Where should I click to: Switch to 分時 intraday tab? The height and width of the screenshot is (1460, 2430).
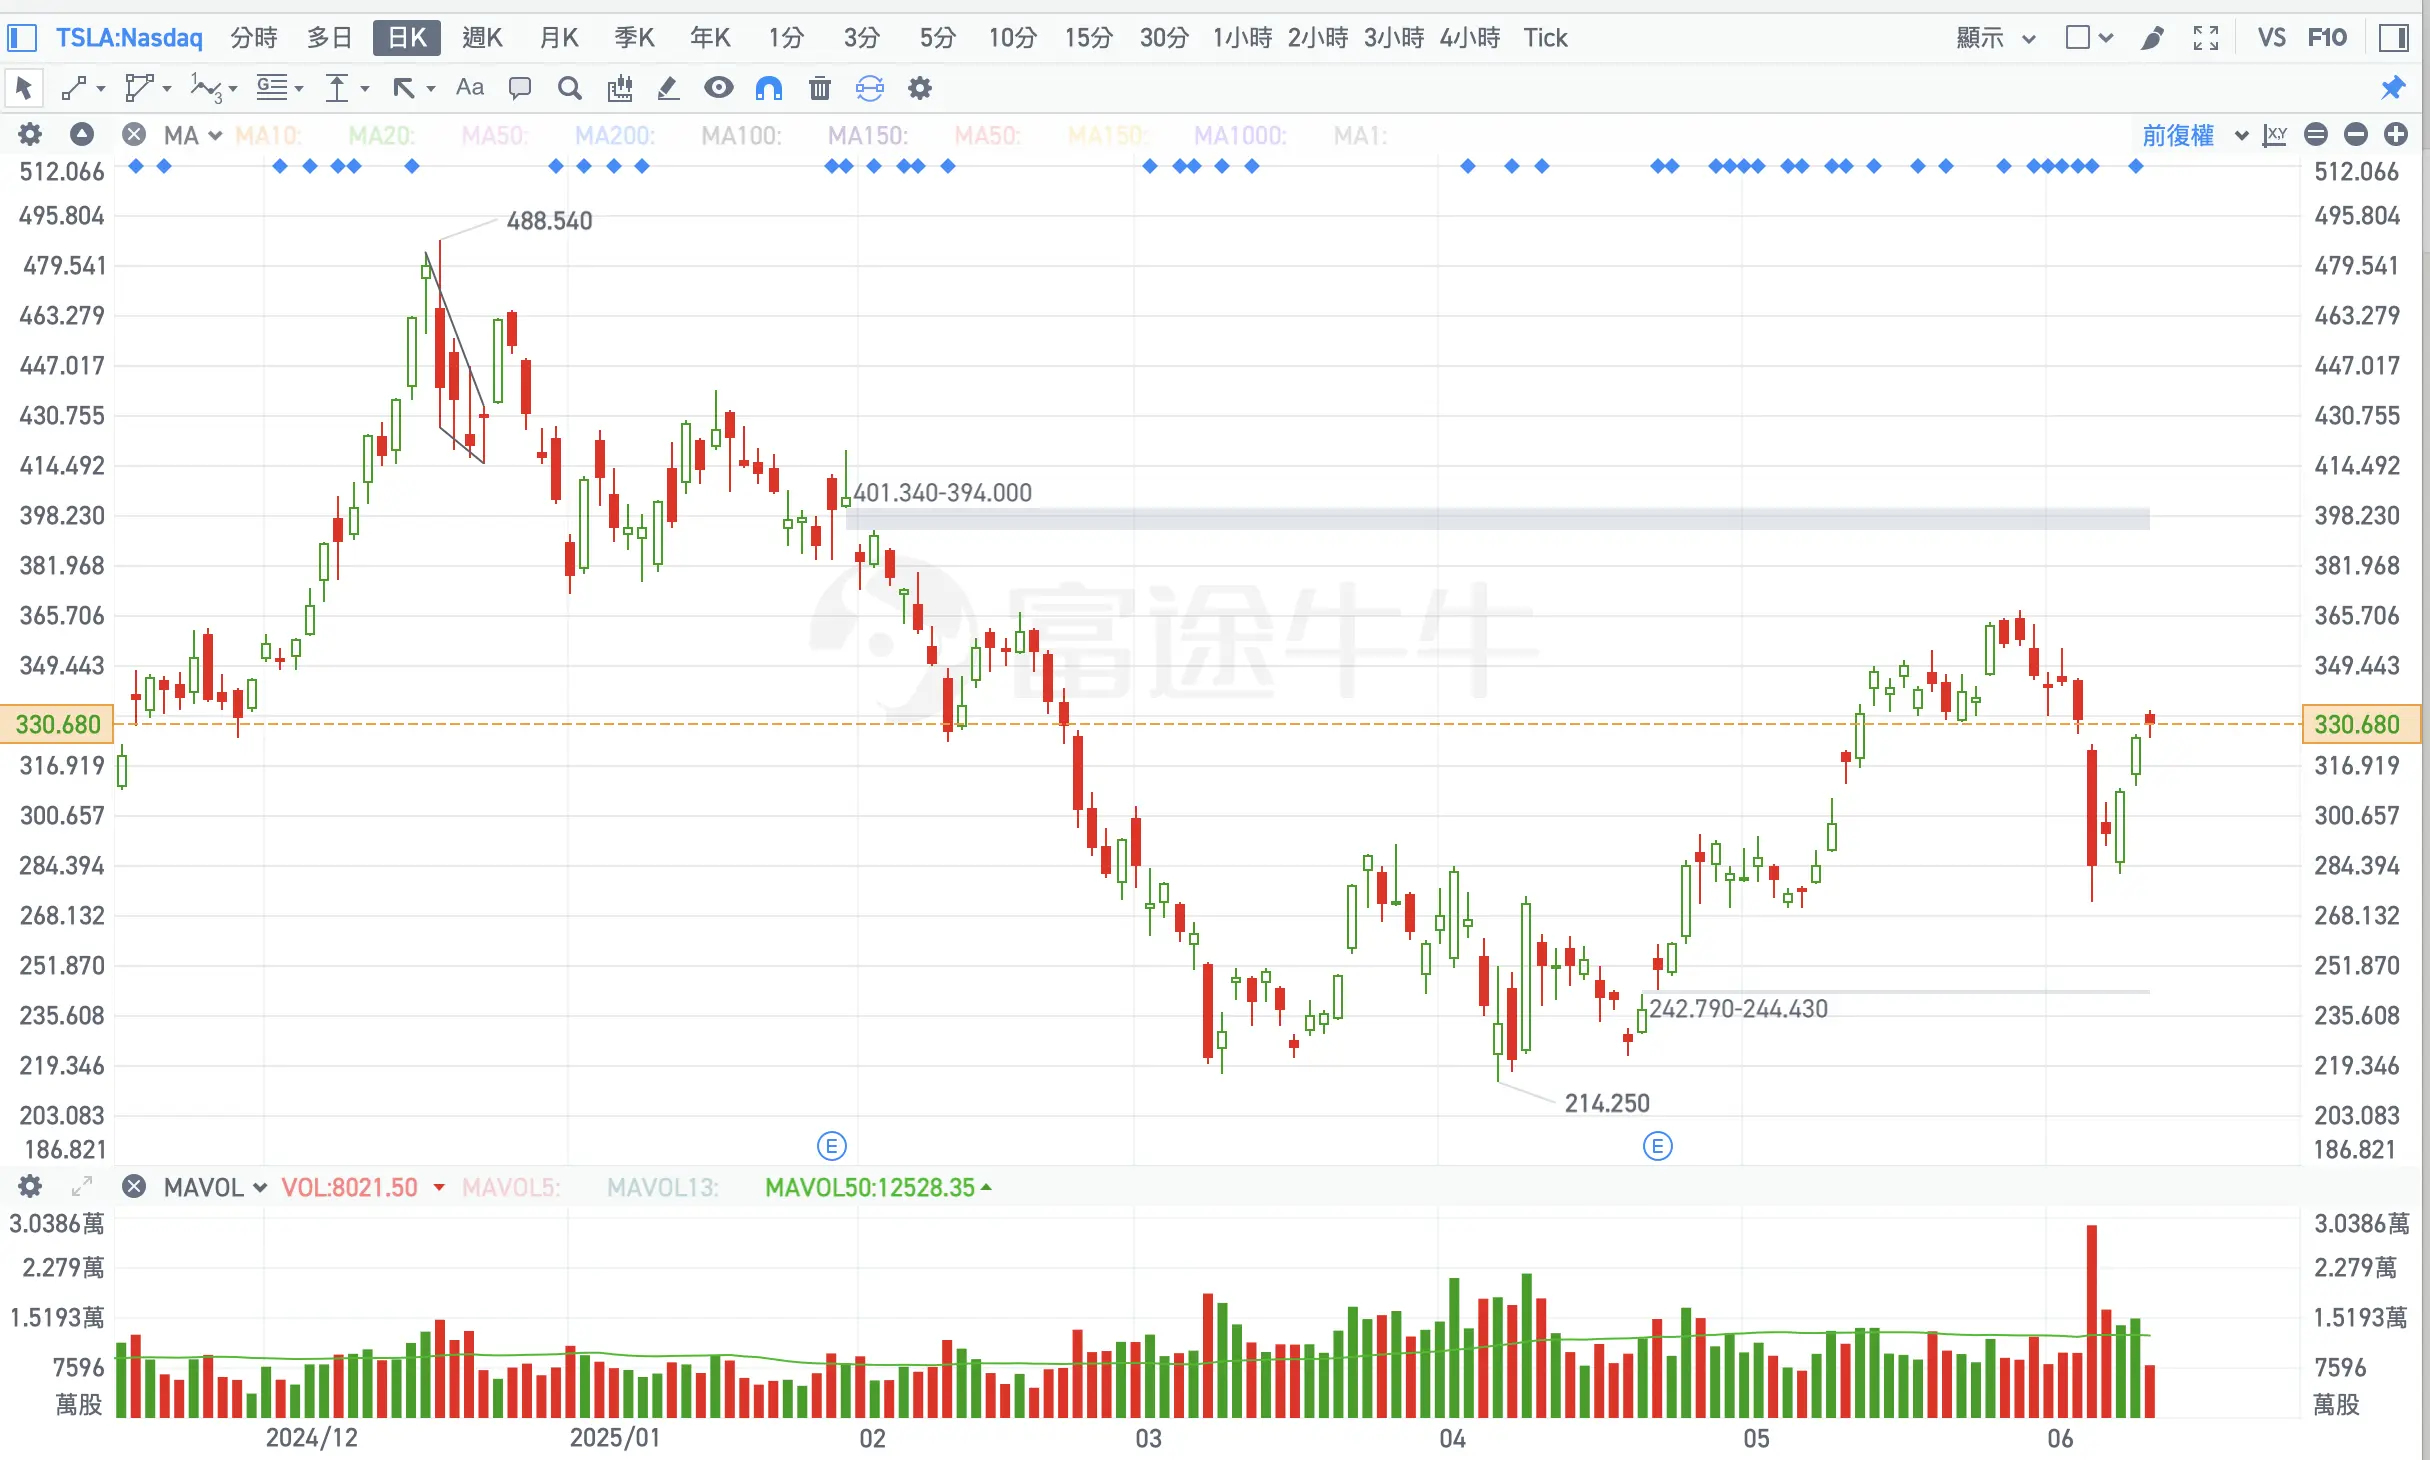[254, 38]
